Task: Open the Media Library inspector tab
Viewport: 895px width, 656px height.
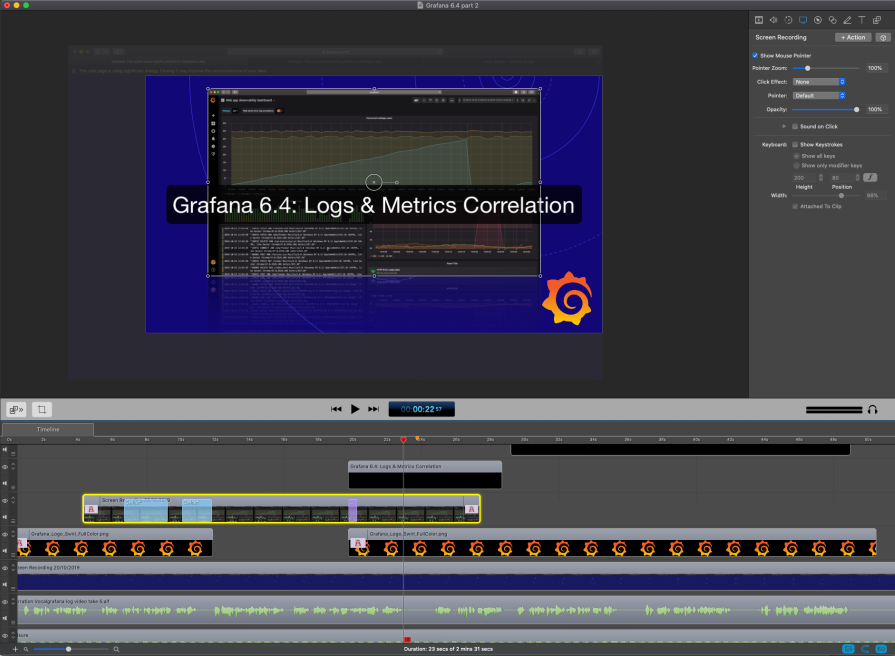Action: point(877,20)
